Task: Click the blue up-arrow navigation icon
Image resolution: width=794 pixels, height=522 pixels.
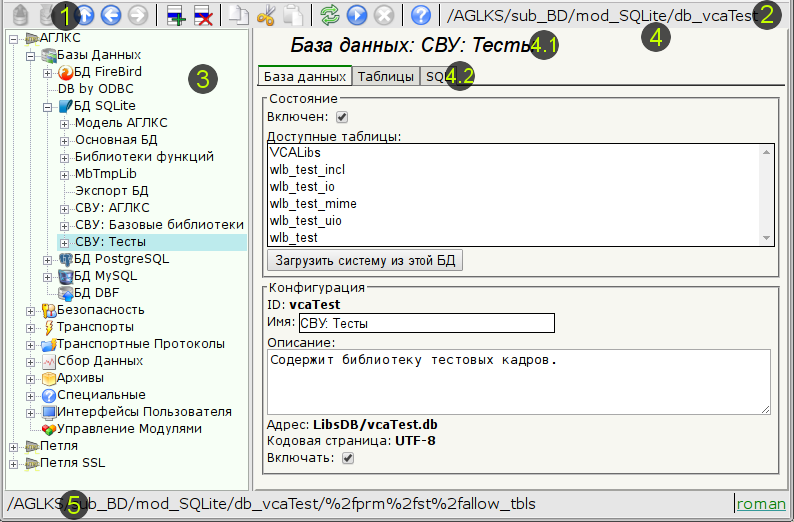Action: pyautogui.click(x=86, y=15)
